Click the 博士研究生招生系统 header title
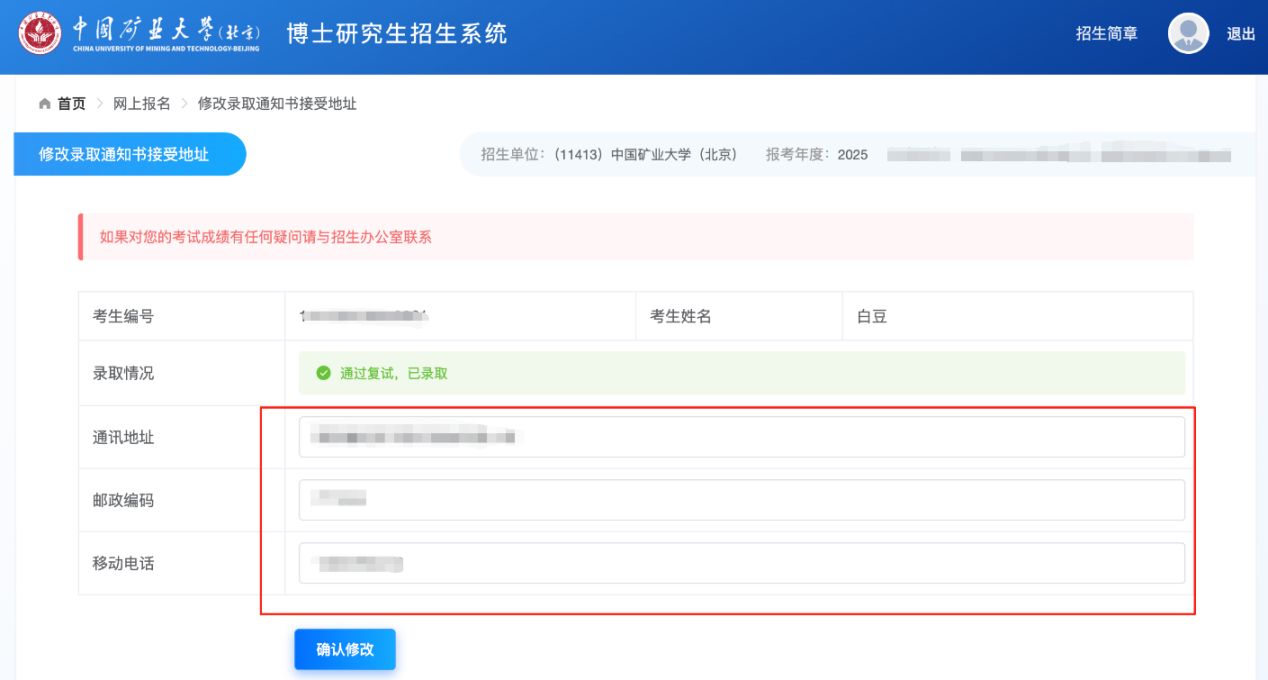Screen dimensions: 1268x680 [x=397, y=33]
